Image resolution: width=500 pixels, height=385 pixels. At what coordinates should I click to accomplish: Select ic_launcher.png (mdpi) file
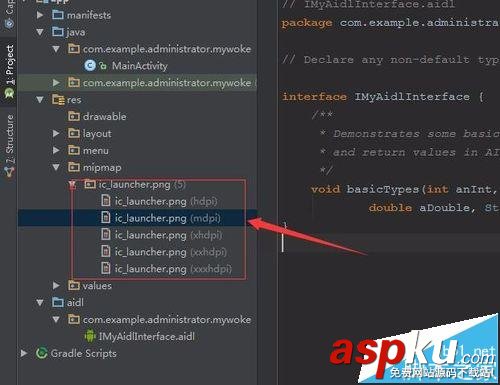(168, 218)
